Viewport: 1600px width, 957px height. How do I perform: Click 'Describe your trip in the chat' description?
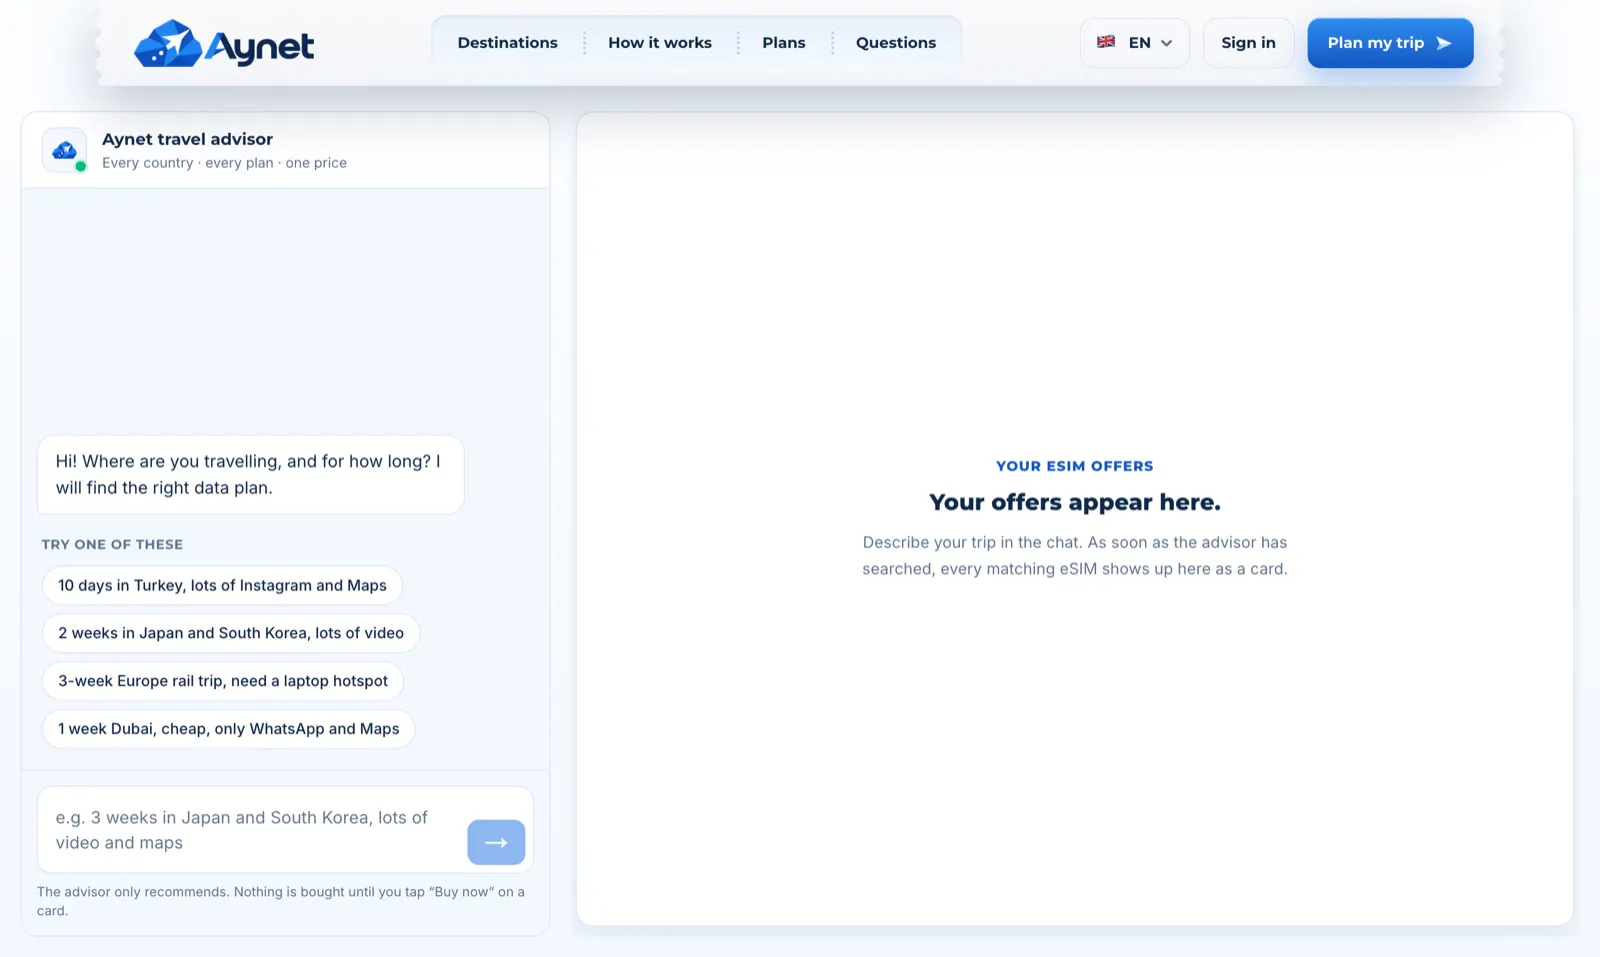1075,555
